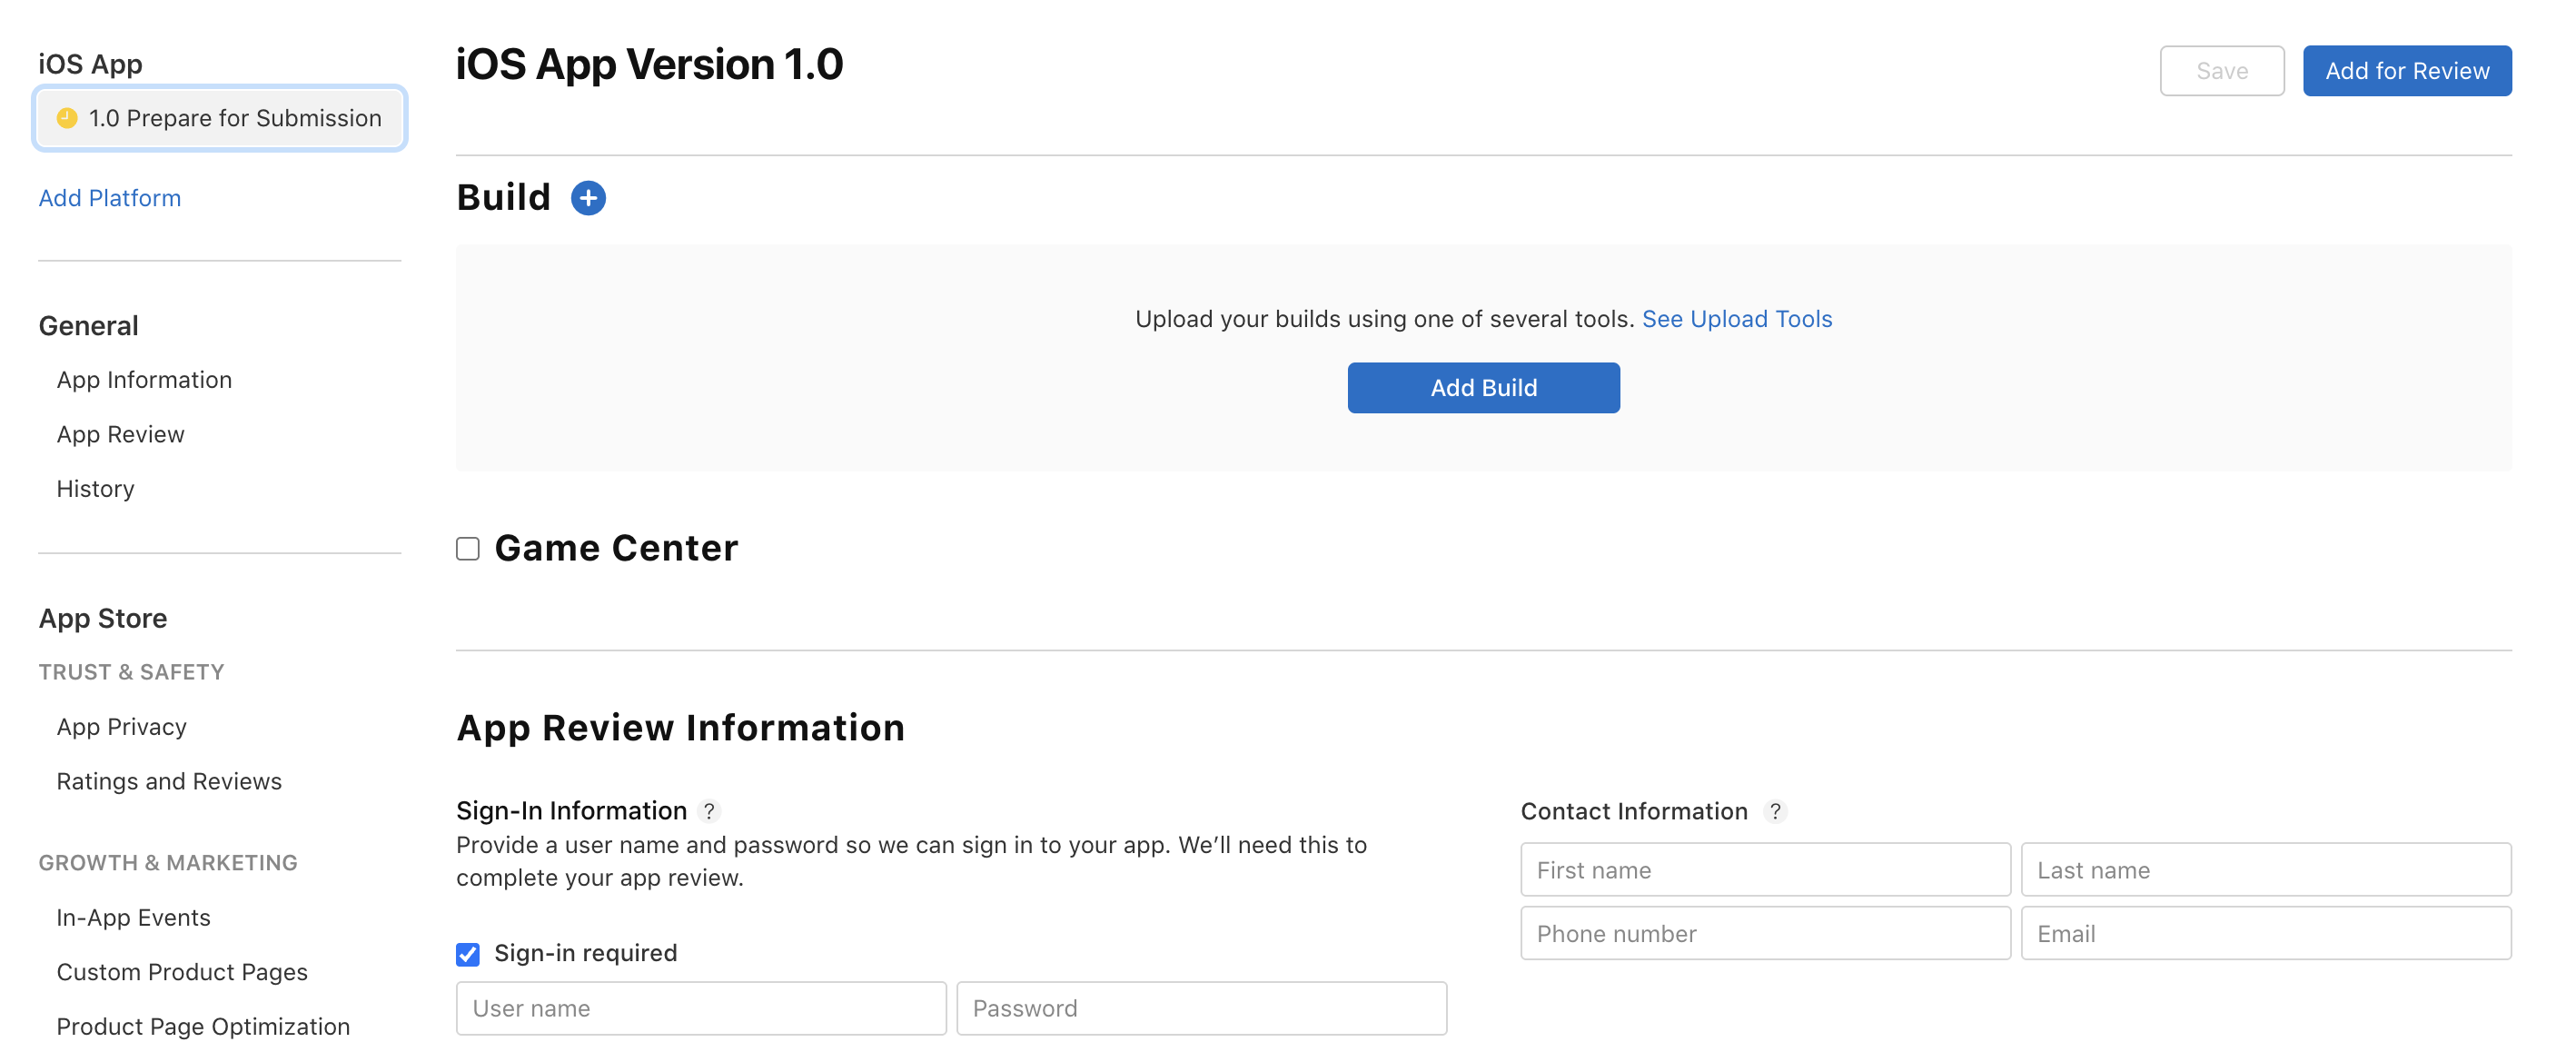The image size is (2576, 1052).
Task: Open Product Page Optimization
Action: tap(203, 1026)
